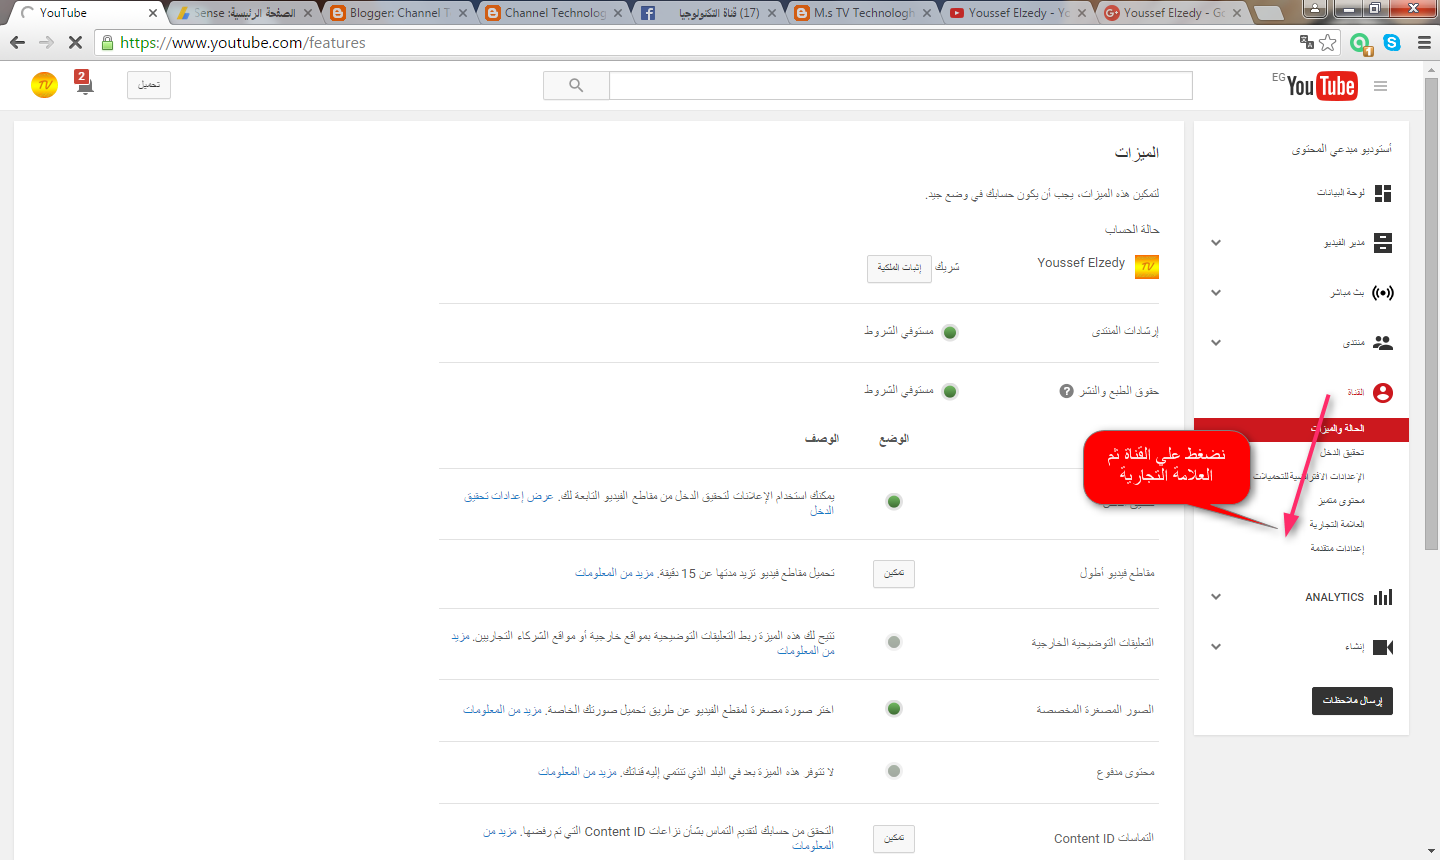
Task: Click the Video Manager icon (مدير الفيديو)
Action: click(x=1383, y=243)
